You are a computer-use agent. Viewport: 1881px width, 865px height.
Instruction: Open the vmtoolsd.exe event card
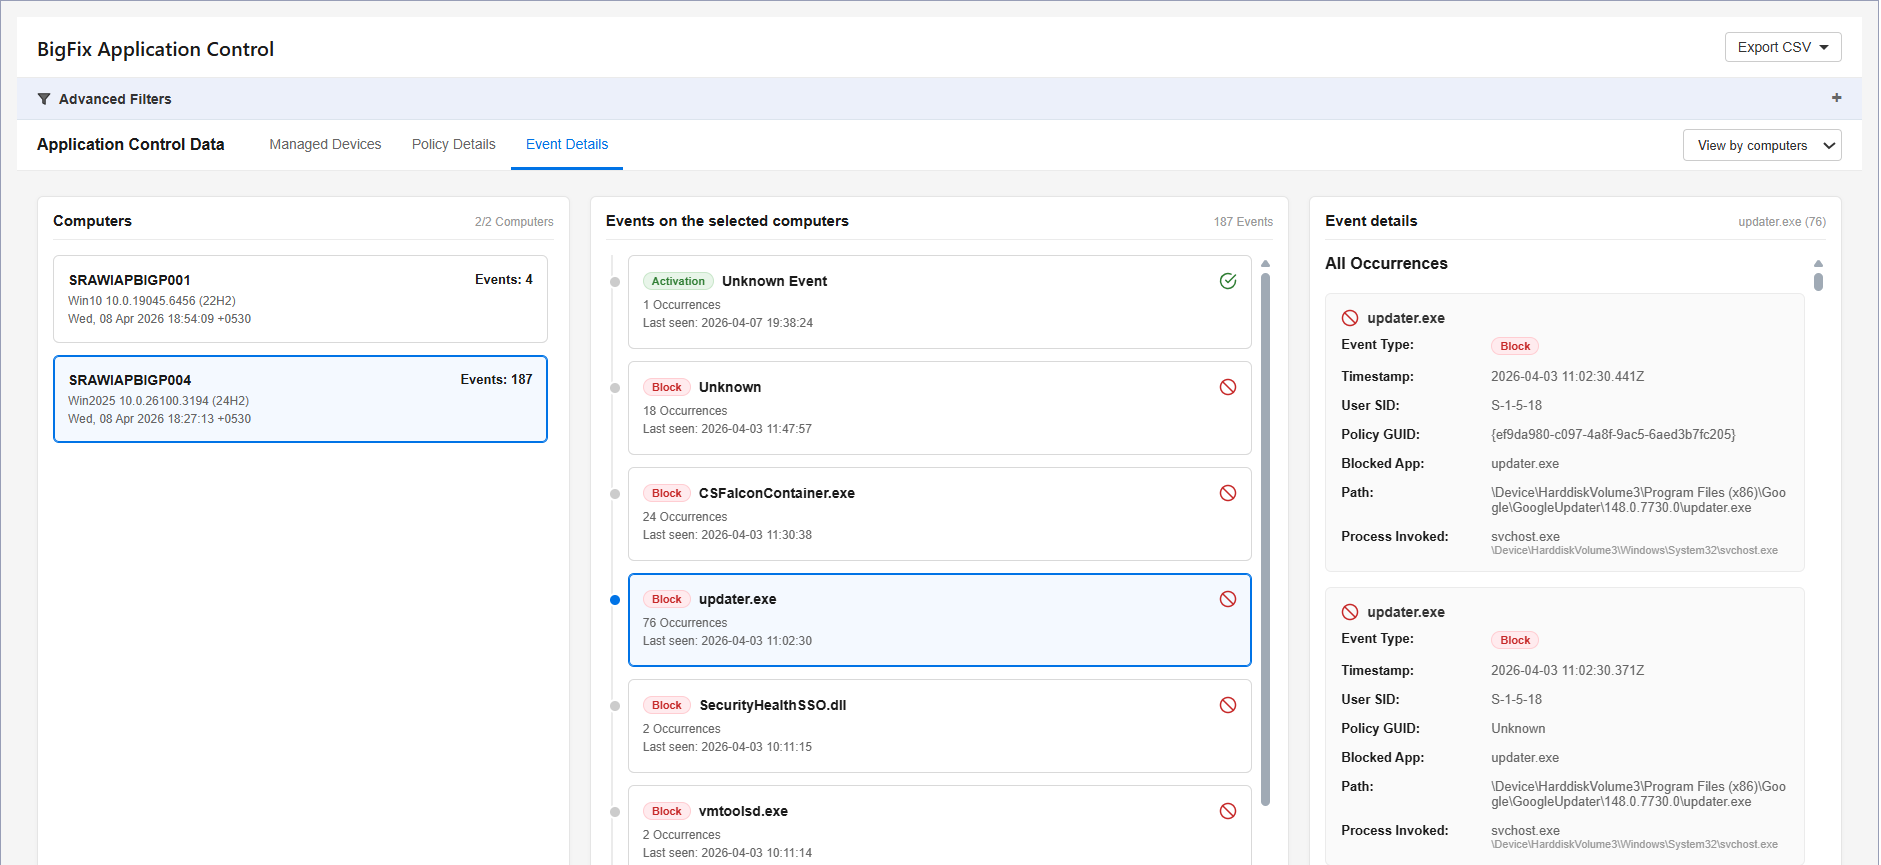pyautogui.click(x=939, y=825)
